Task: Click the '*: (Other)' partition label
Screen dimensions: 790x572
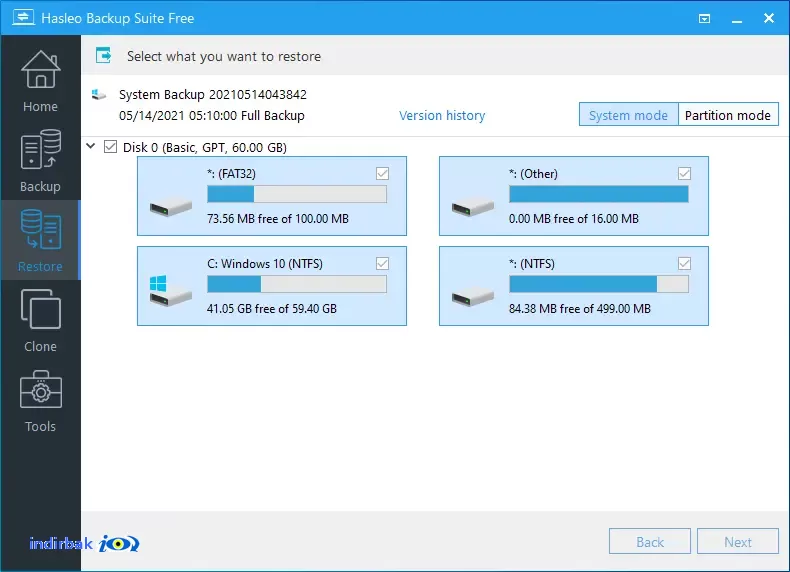Action: (533, 174)
